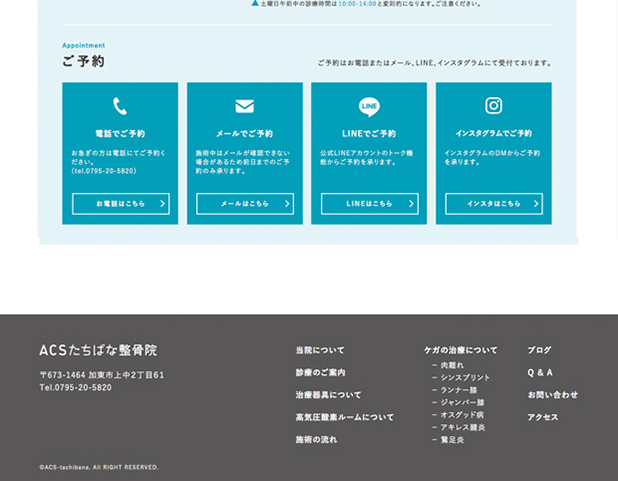Click chevron arrow in お電話はこちら button
Image resolution: width=618 pixels, height=481 pixels.
click(162, 204)
